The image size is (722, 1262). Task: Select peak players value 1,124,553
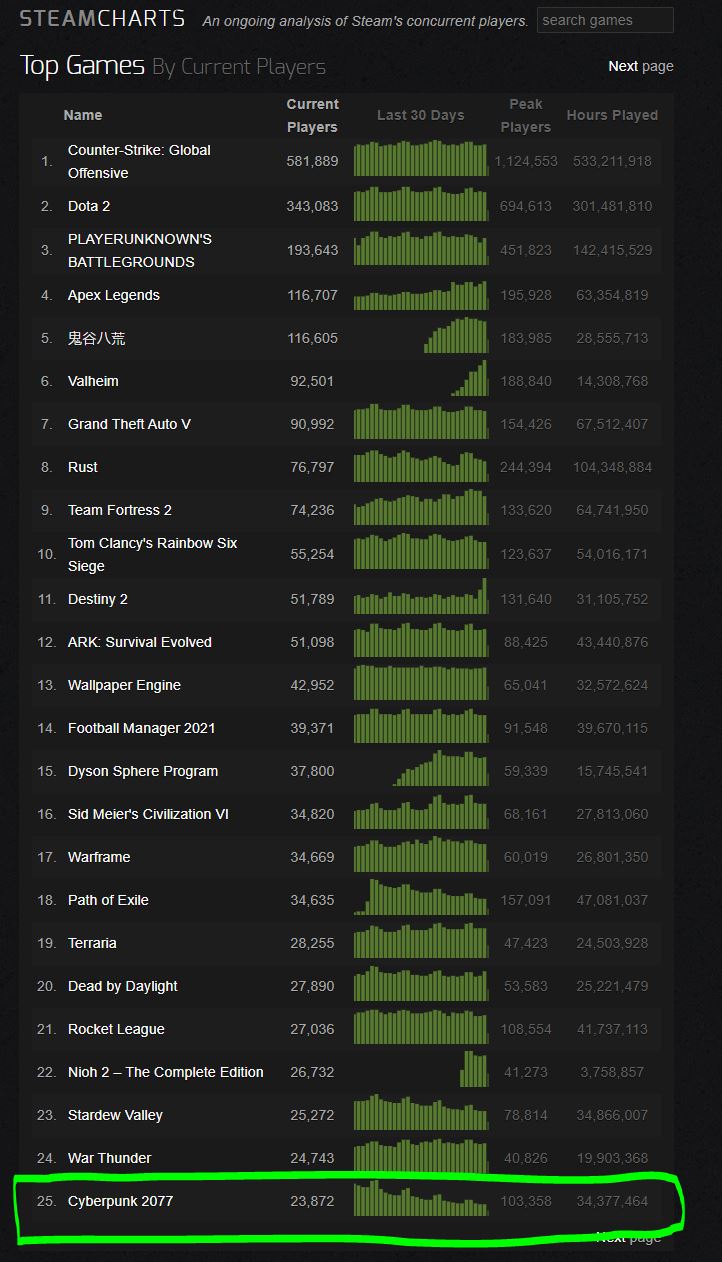(x=526, y=161)
